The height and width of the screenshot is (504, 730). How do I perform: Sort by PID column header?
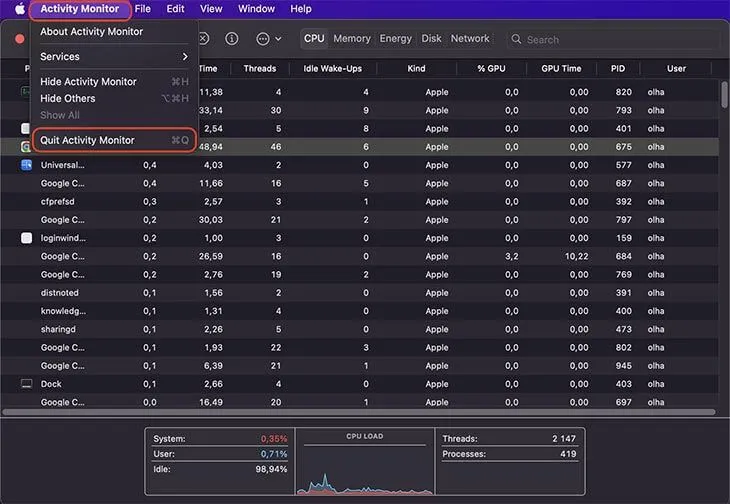pyautogui.click(x=618, y=68)
